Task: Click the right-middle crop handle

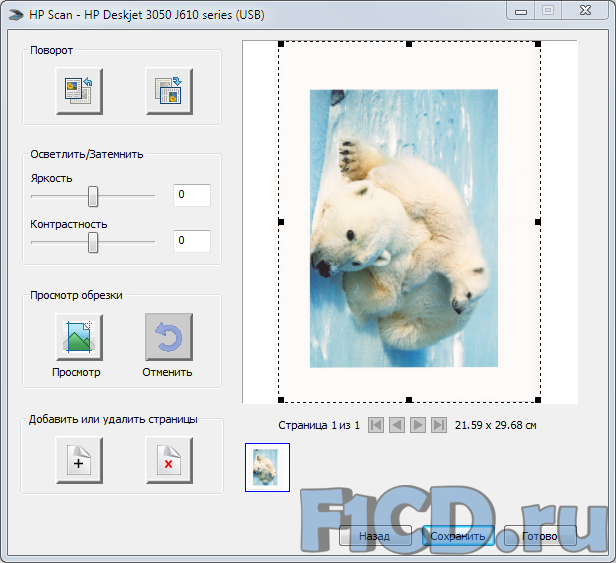Action: coord(538,222)
